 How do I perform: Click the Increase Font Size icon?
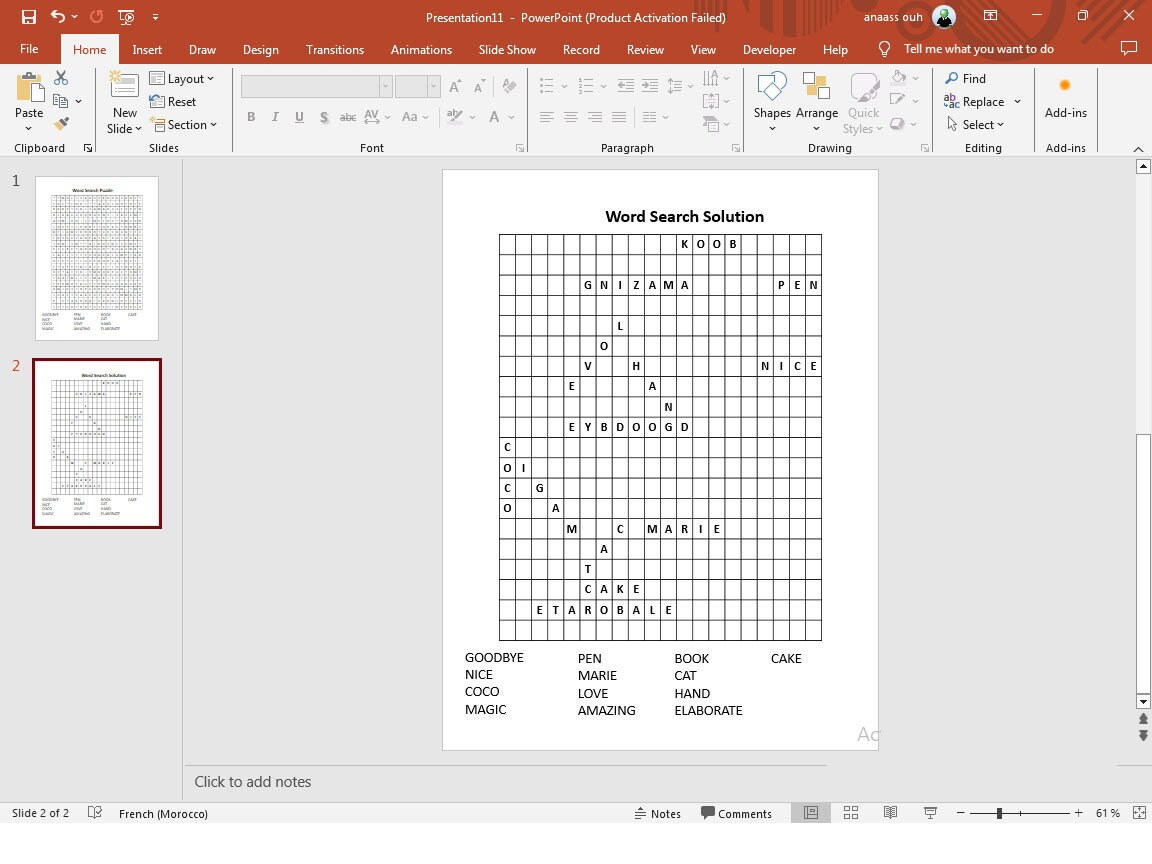tap(453, 87)
